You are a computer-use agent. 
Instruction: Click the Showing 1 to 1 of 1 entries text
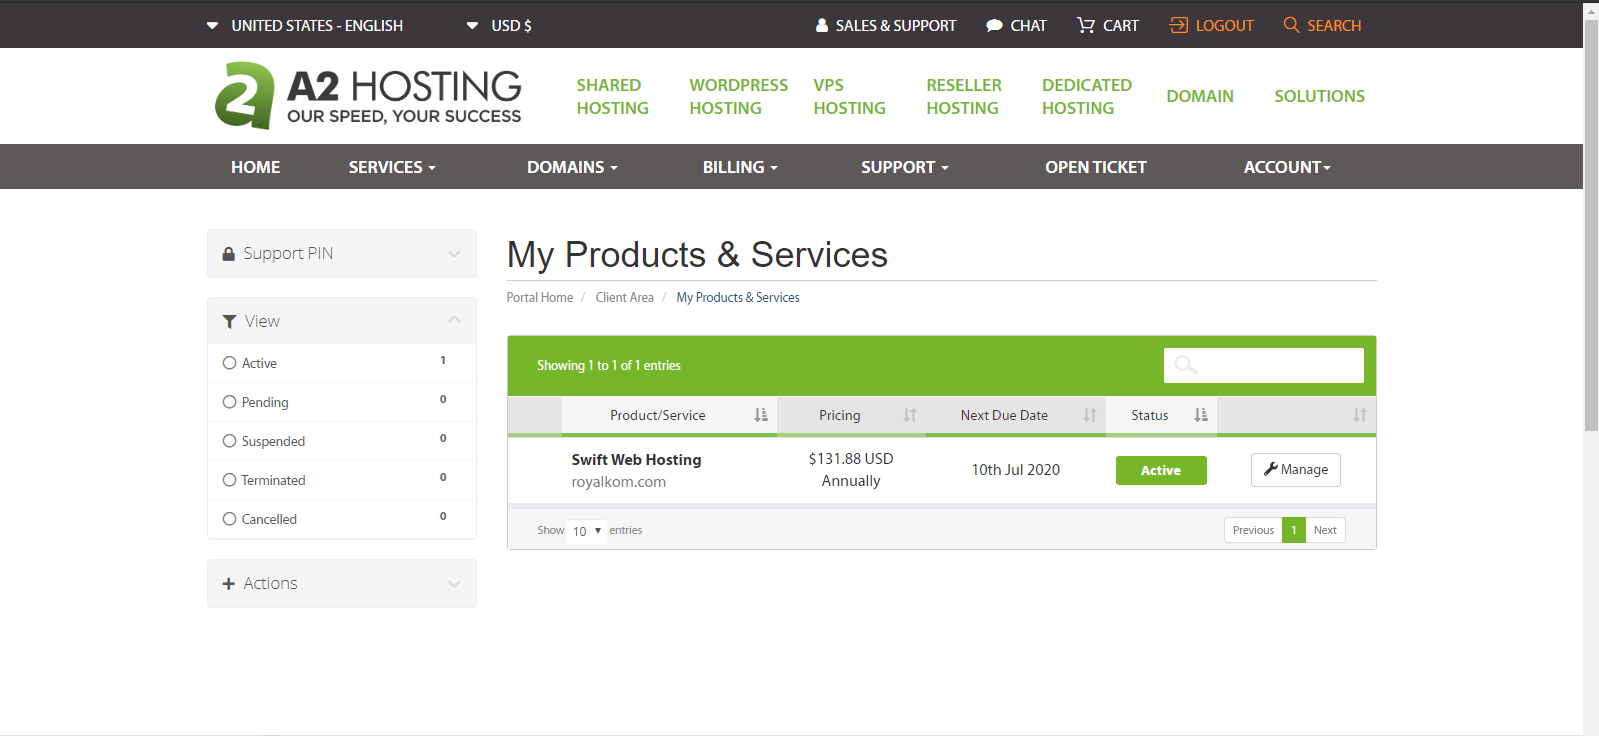click(x=609, y=366)
